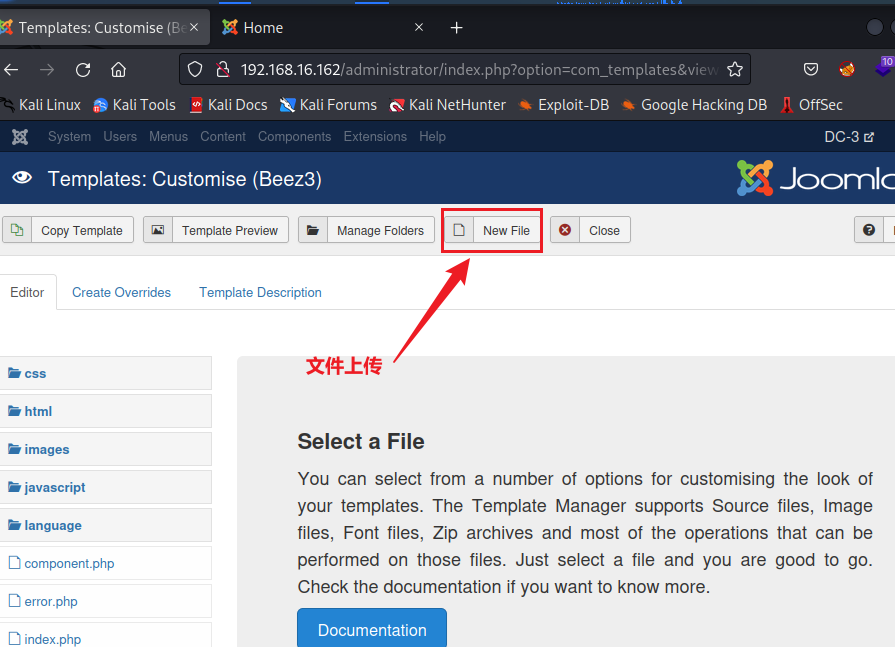
Task: Switch to the Template Description tab
Action: 260,292
